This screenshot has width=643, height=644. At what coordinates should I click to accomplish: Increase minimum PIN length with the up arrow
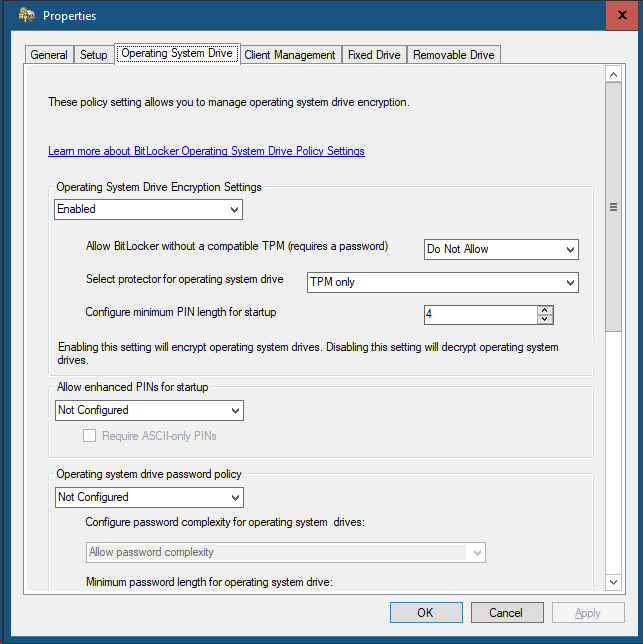point(545,310)
